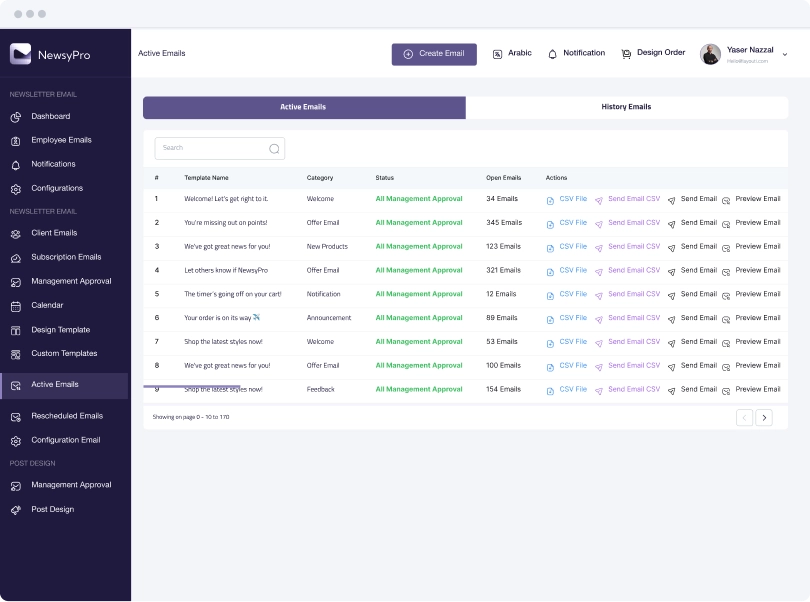810x602 pixels.
Task: Click the Template Name column header
Action: pyautogui.click(x=206, y=178)
